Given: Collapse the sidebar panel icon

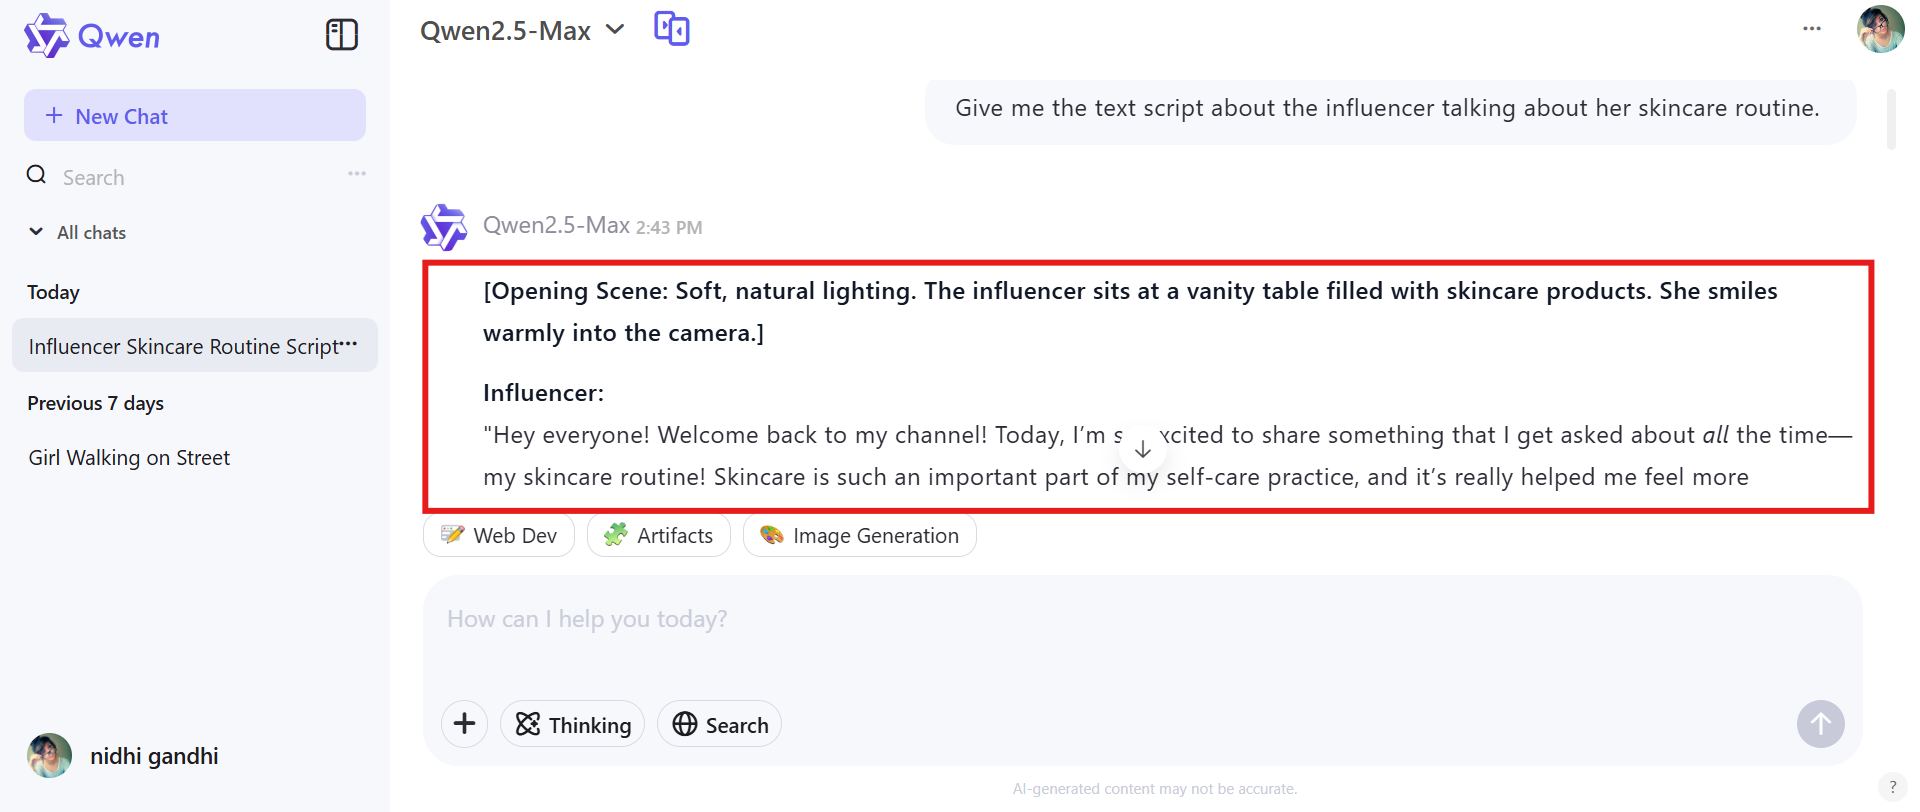Looking at the screenshot, I should pyautogui.click(x=341, y=35).
